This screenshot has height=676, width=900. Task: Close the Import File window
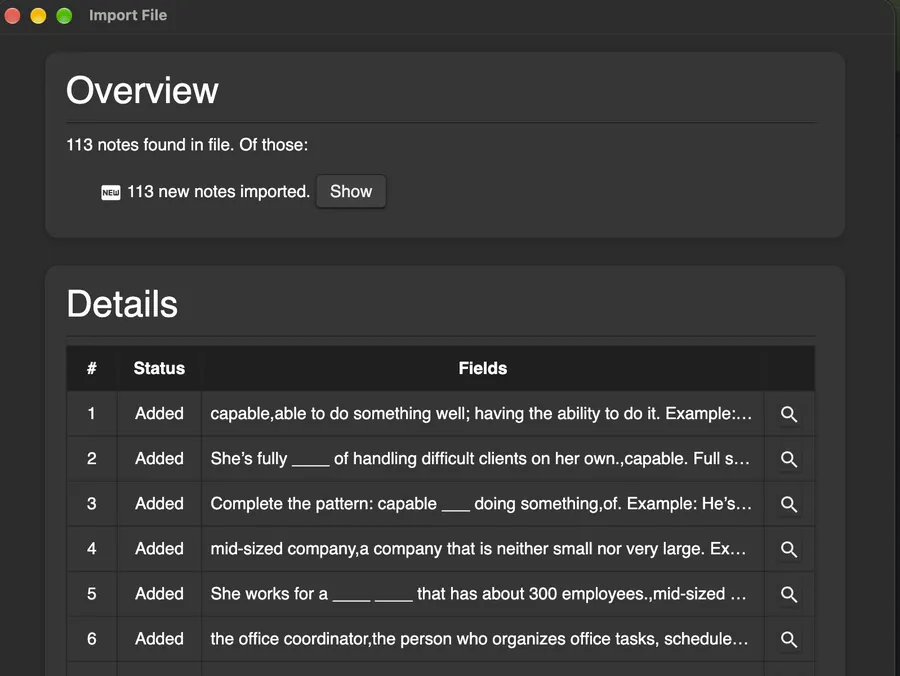[12, 15]
